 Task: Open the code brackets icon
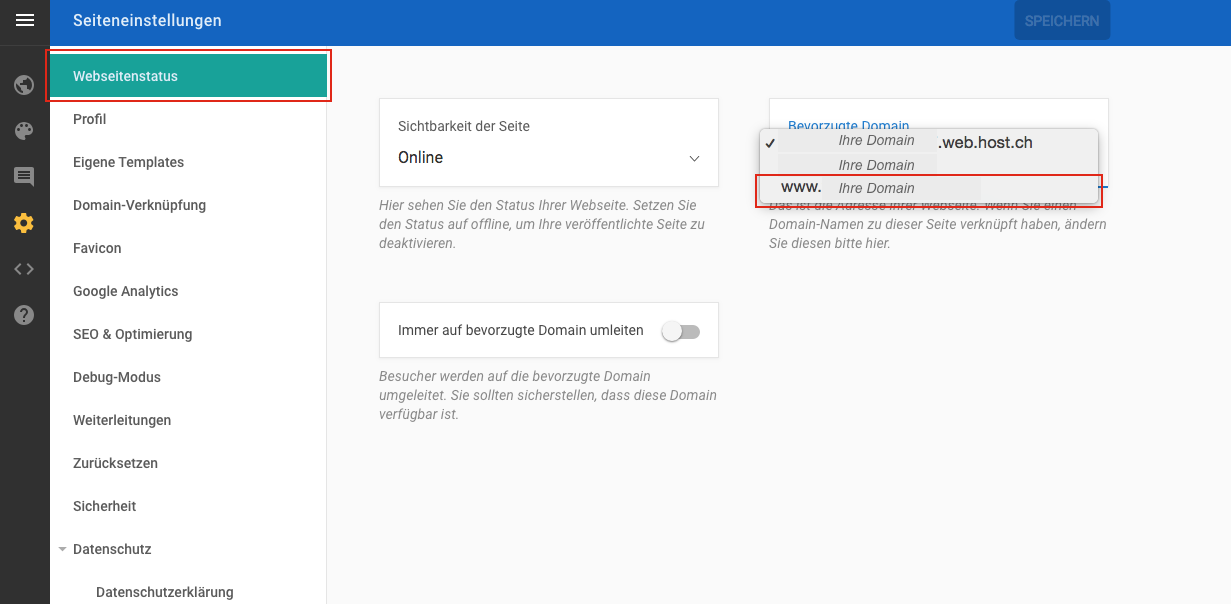pyautogui.click(x=24, y=269)
